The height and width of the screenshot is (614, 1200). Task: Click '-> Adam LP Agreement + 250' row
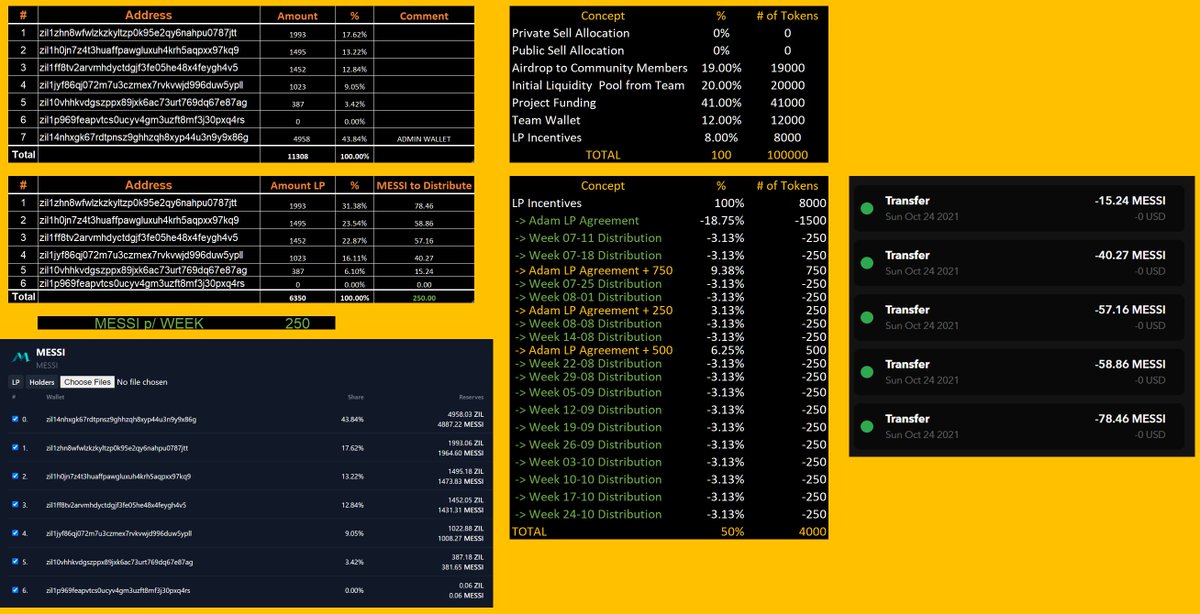[x=593, y=310]
